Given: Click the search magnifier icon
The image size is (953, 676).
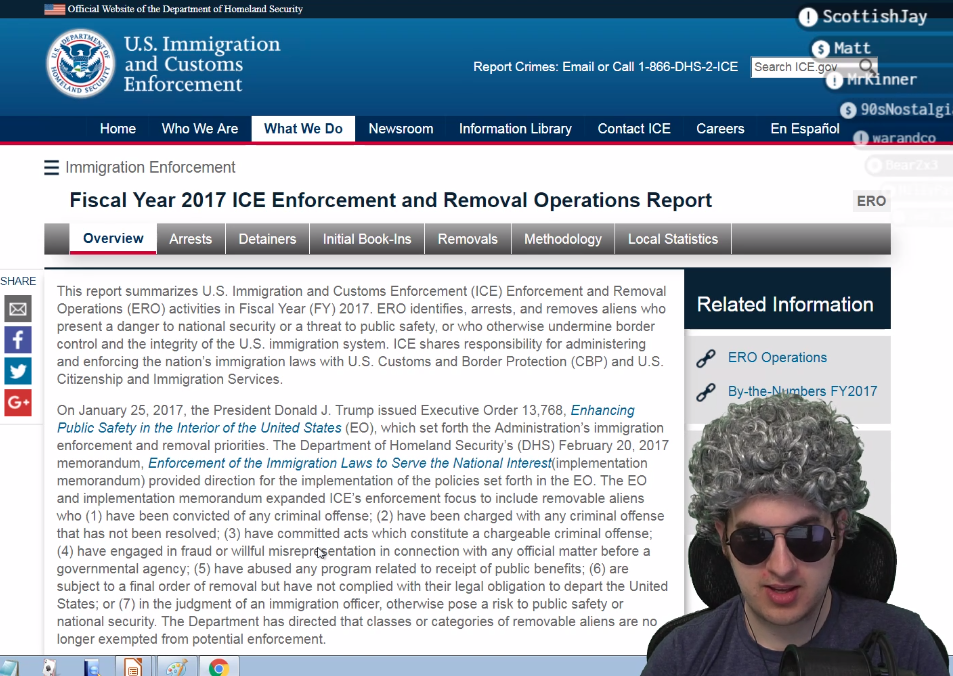Looking at the screenshot, I should point(867,67).
